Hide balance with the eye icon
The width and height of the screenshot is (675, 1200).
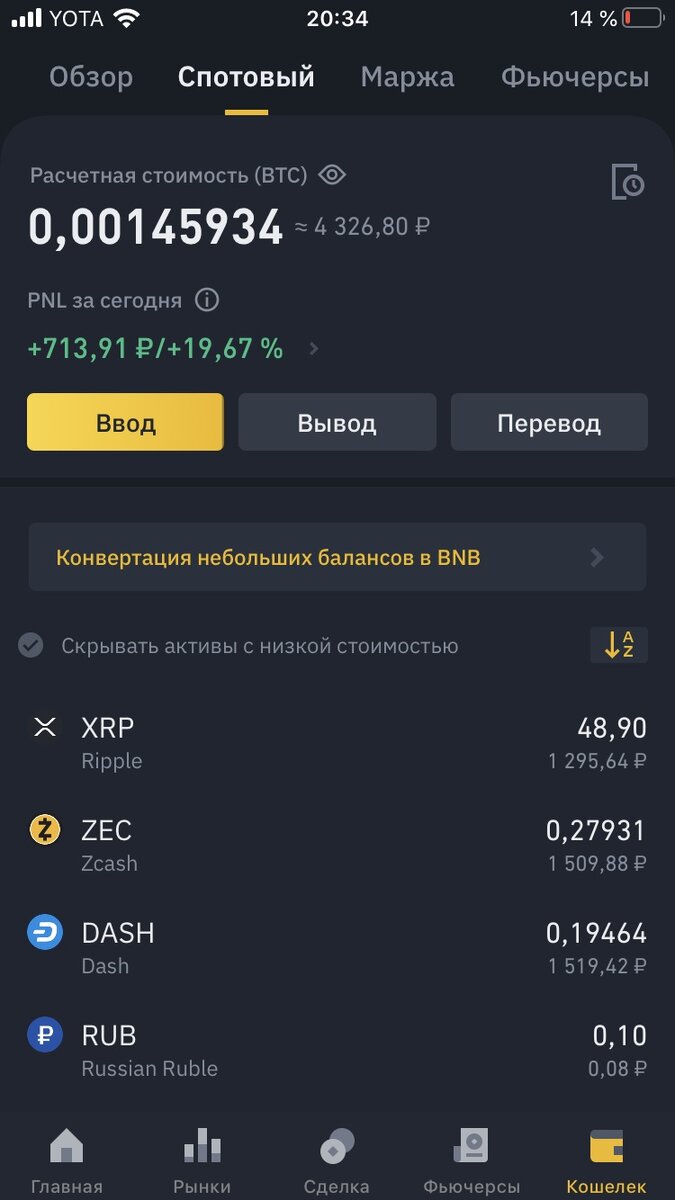click(x=331, y=175)
